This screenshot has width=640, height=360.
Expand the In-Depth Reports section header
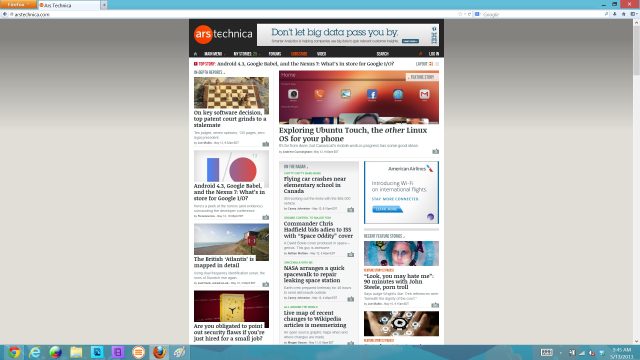point(209,72)
